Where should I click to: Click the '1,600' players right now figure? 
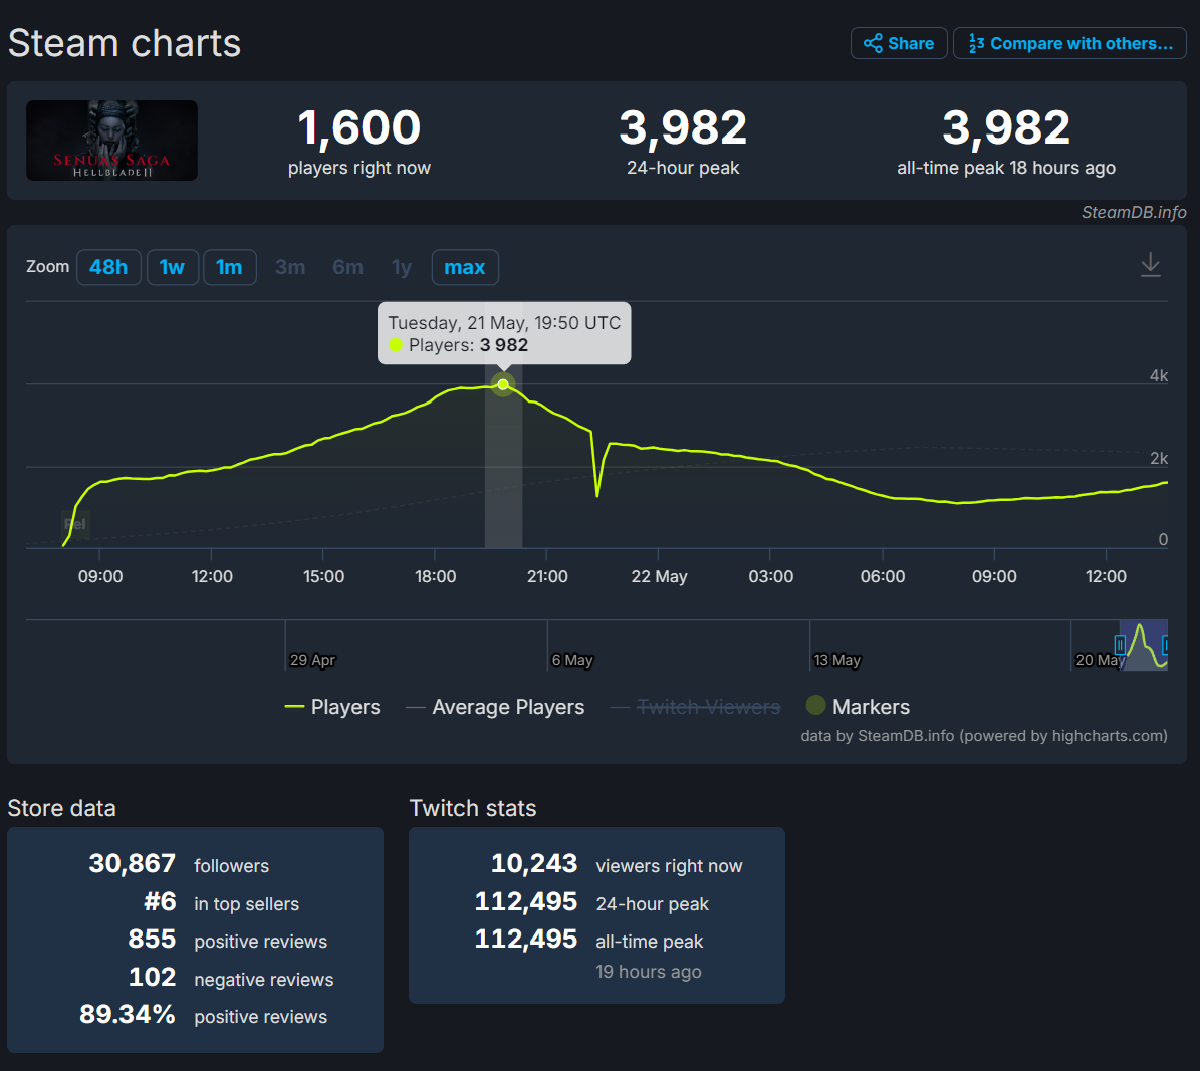pyautogui.click(x=359, y=128)
